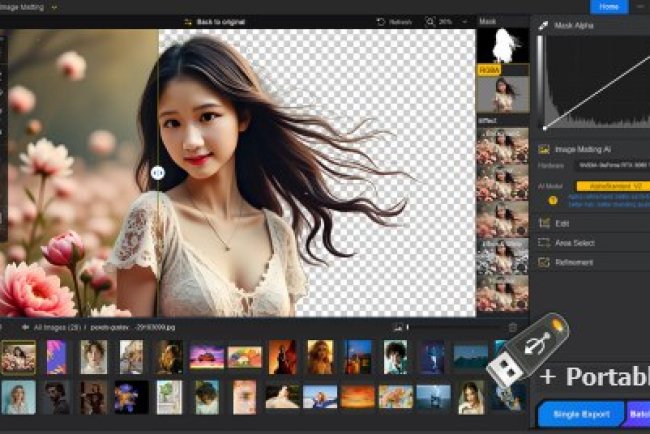This screenshot has width=650, height=434.
Task: Click the All Images back arrow
Action: click(x=25, y=327)
